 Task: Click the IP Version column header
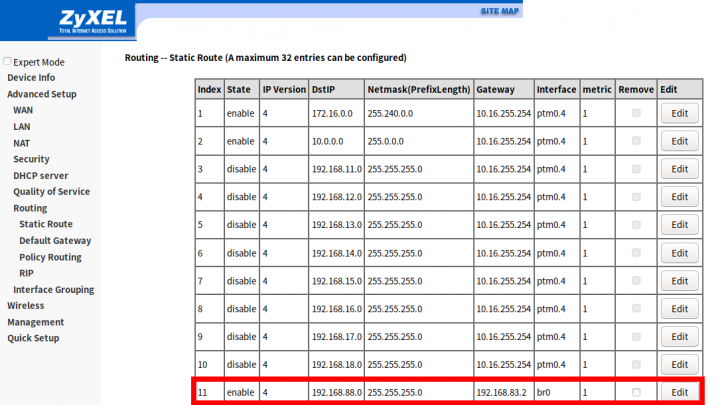coord(284,90)
